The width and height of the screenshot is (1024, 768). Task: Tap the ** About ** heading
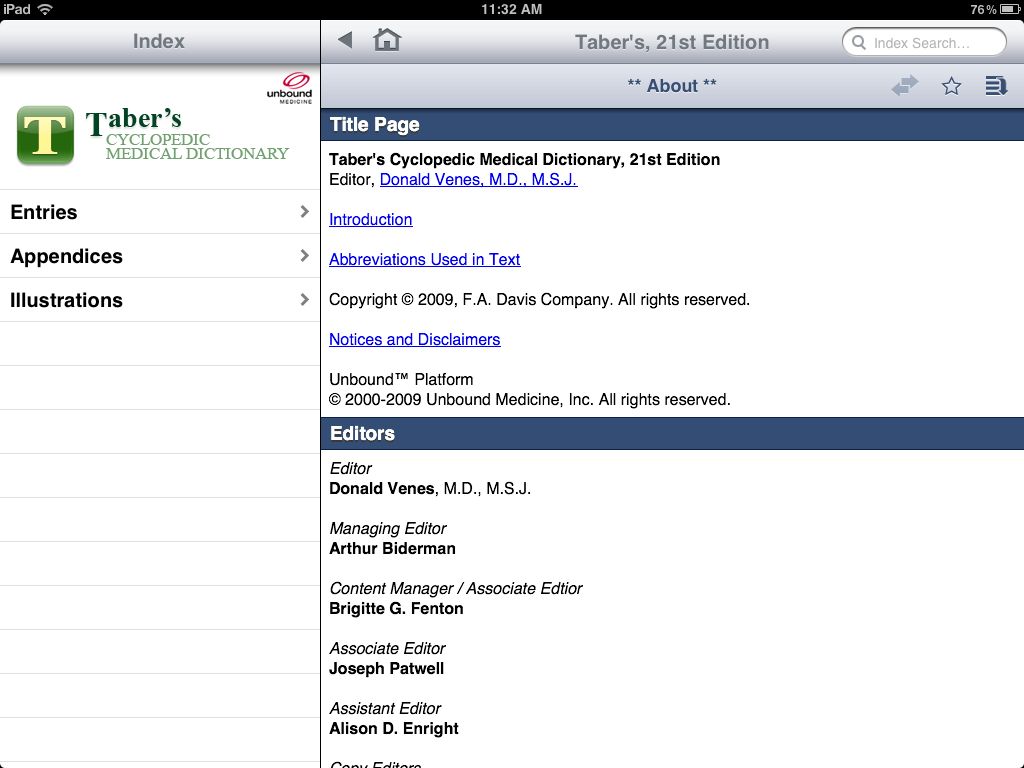672,86
